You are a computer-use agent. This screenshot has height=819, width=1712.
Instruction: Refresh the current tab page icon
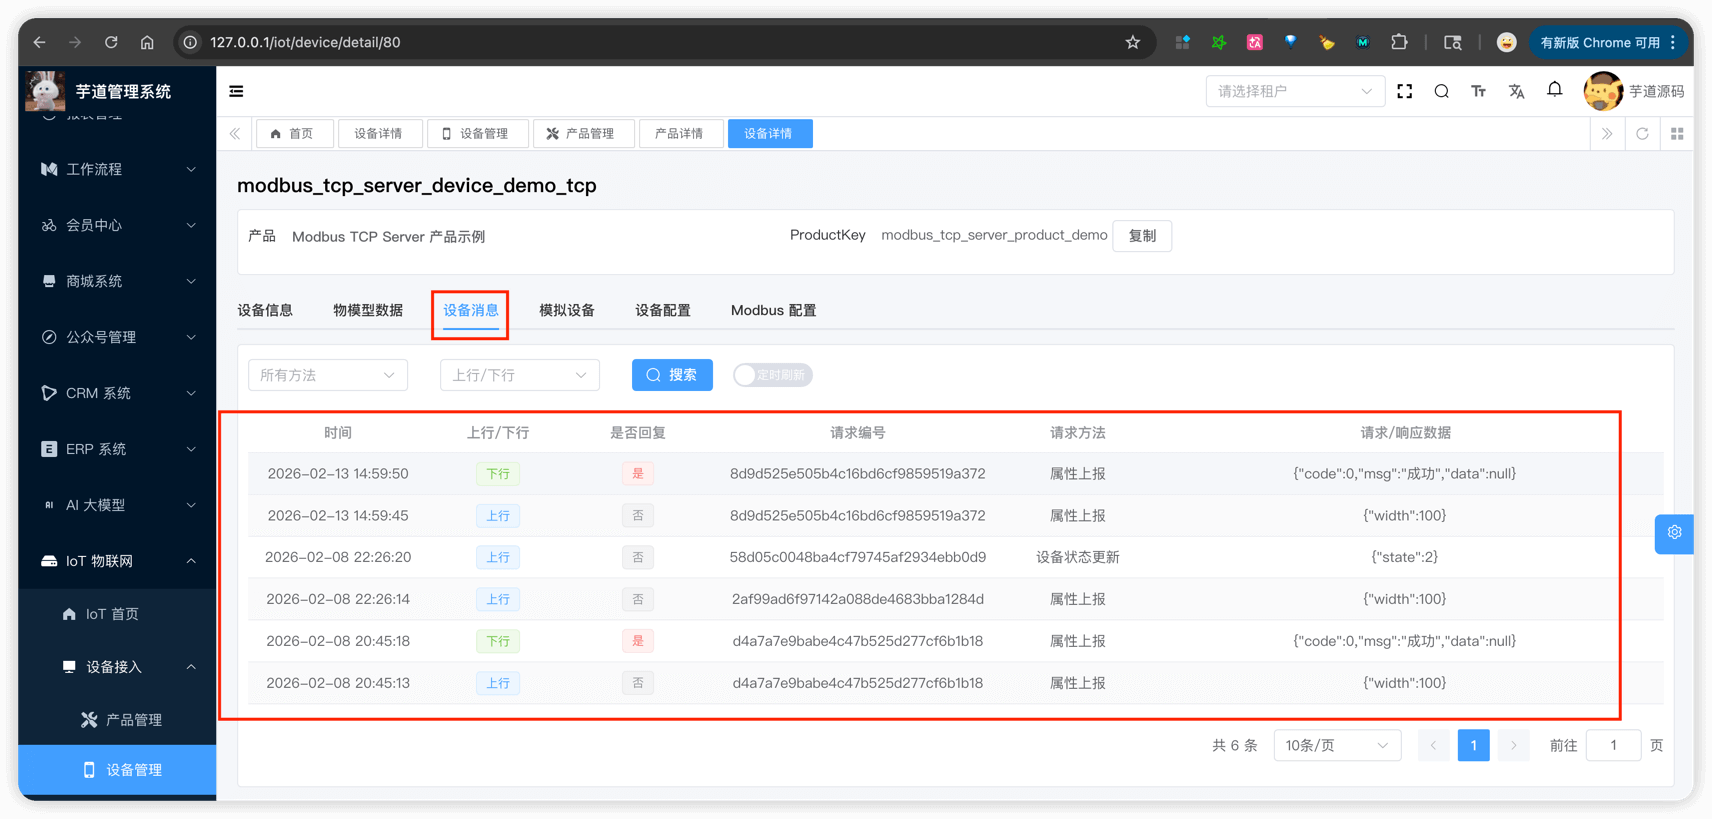[1642, 134]
